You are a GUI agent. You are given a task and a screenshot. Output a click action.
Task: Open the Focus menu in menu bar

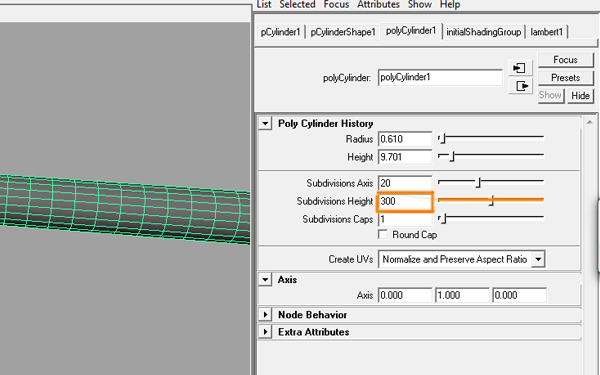336,5
